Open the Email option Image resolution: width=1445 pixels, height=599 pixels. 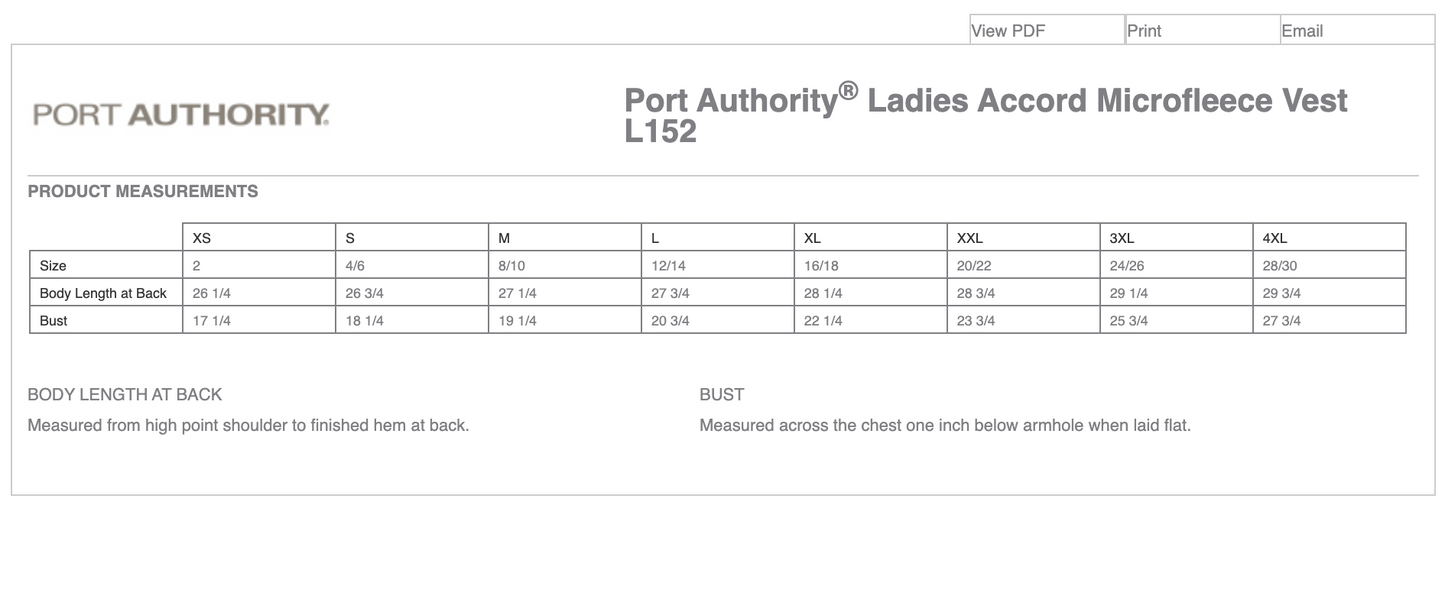(x=1304, y=30)
